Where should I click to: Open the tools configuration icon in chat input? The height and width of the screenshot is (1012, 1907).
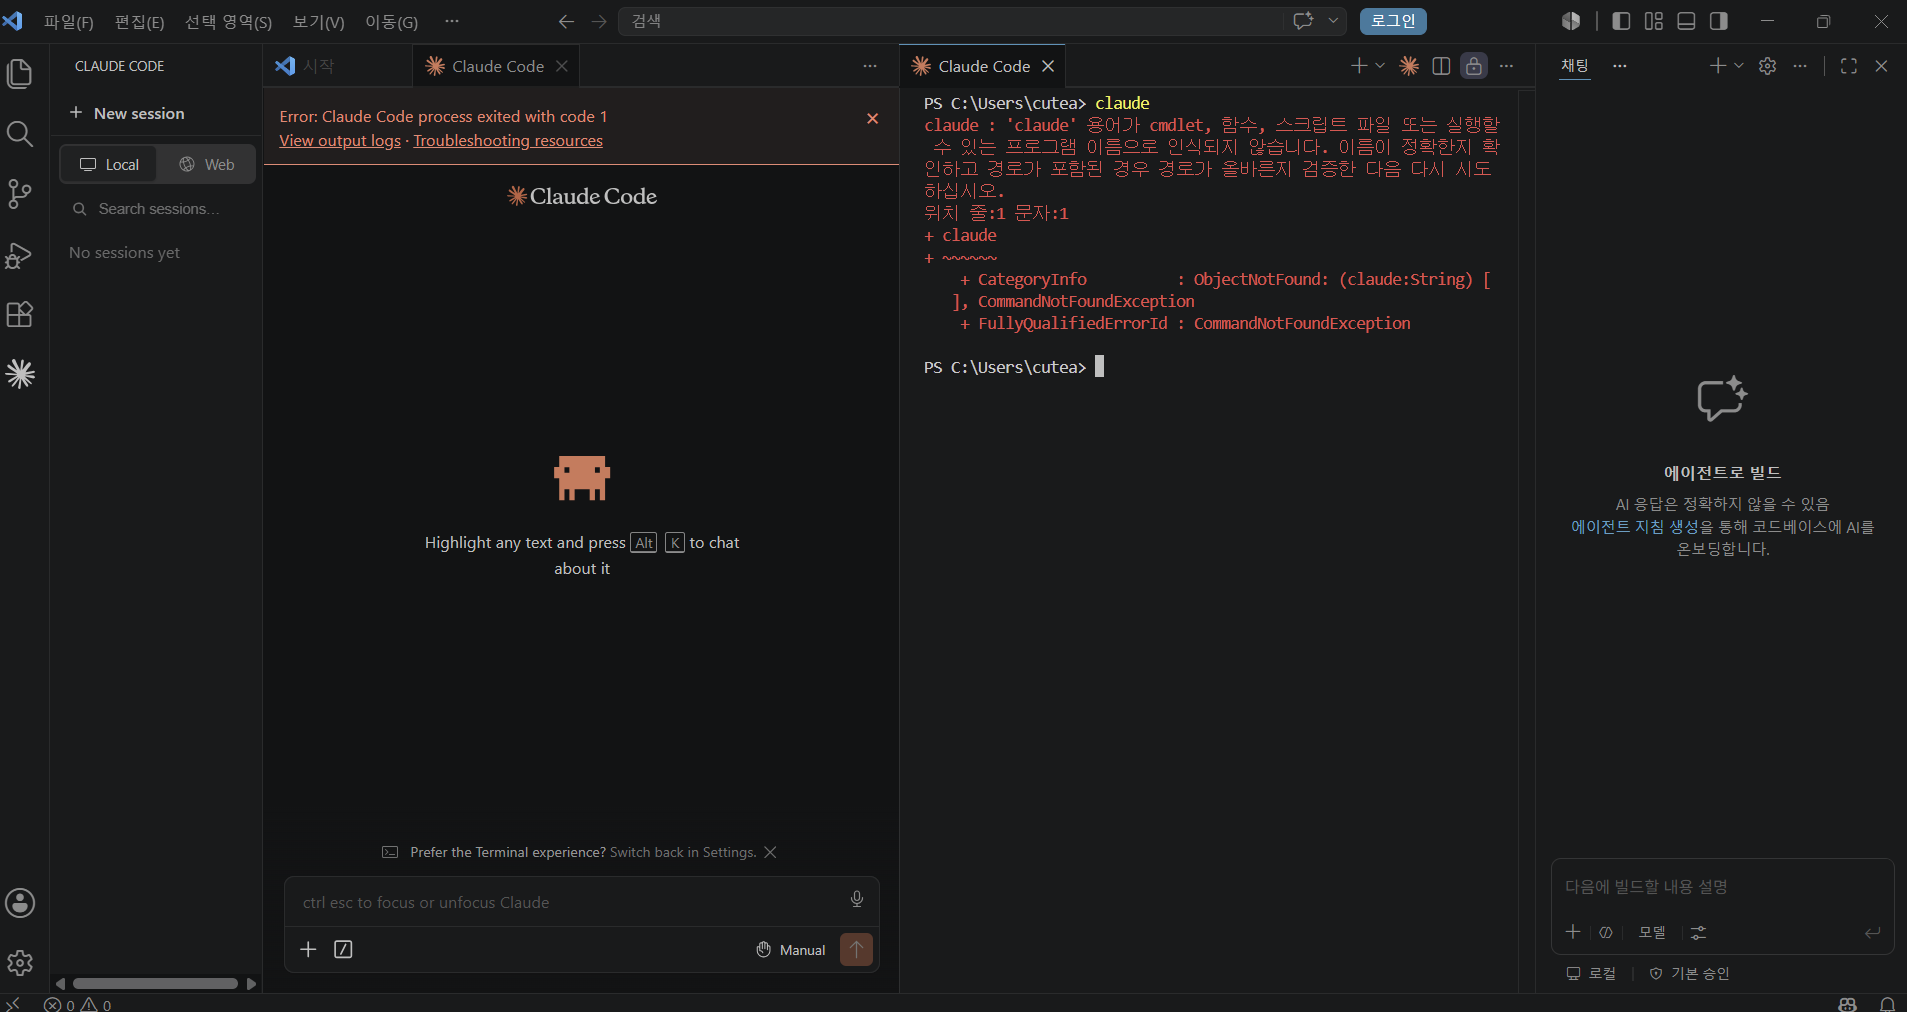[x=1698, y=932]
